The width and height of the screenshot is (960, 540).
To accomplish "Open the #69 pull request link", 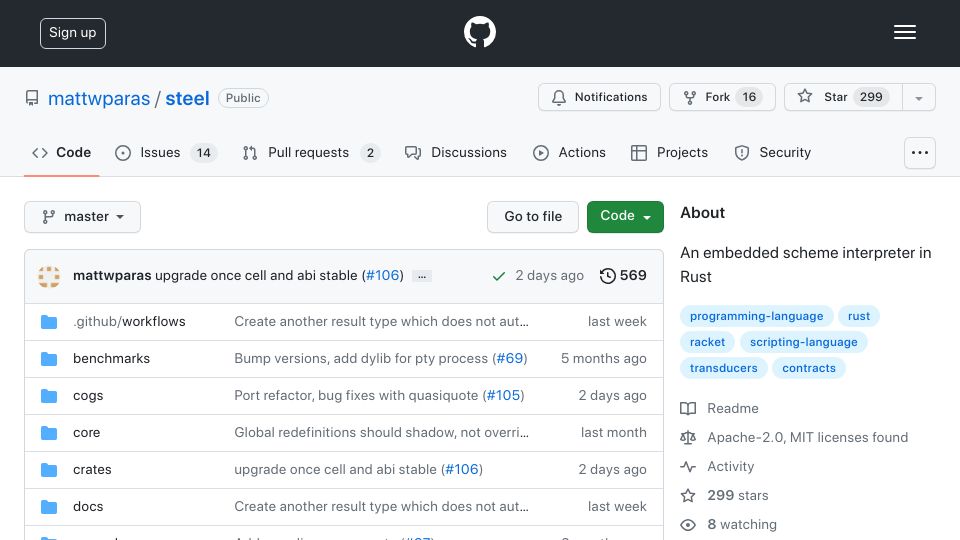I will 509,359.
